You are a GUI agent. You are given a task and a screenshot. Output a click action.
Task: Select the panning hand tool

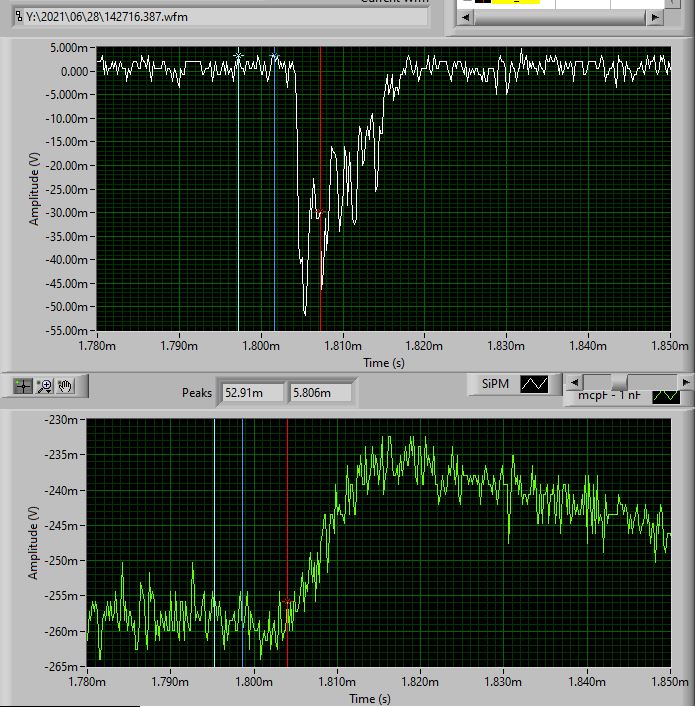pos(67,385)
